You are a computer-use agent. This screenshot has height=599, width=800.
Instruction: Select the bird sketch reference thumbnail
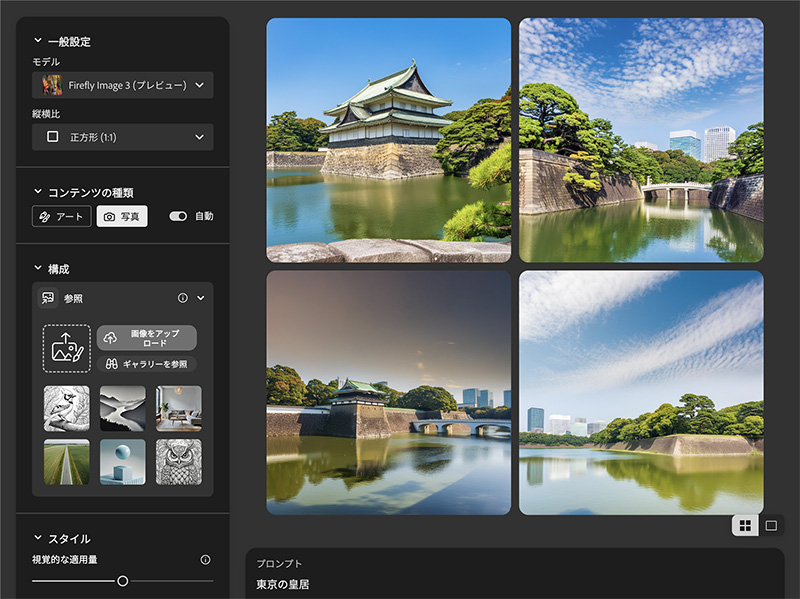click(x=66, y=408)
